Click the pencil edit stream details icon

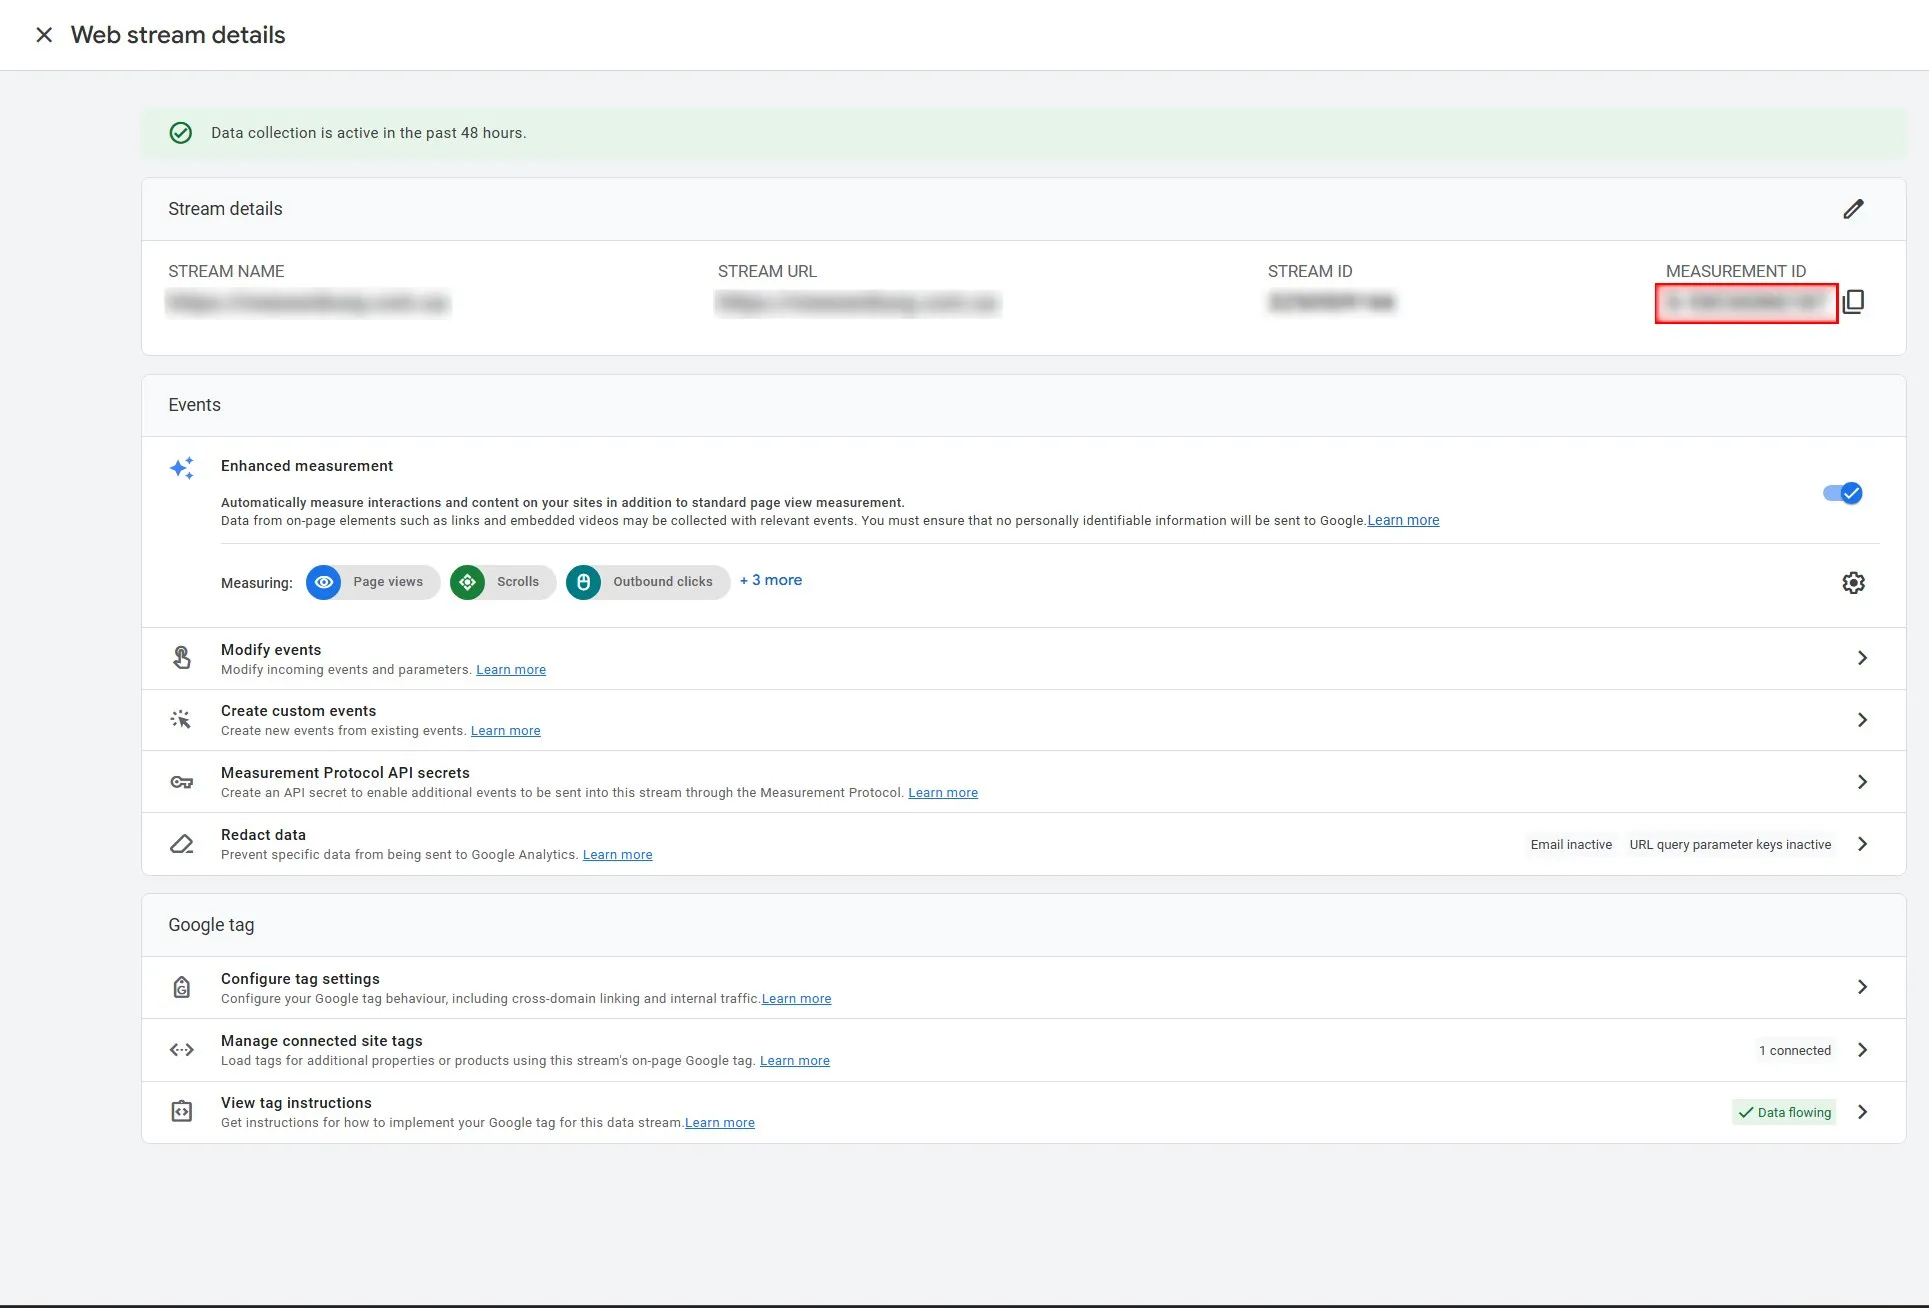(x=1853, y=209)
